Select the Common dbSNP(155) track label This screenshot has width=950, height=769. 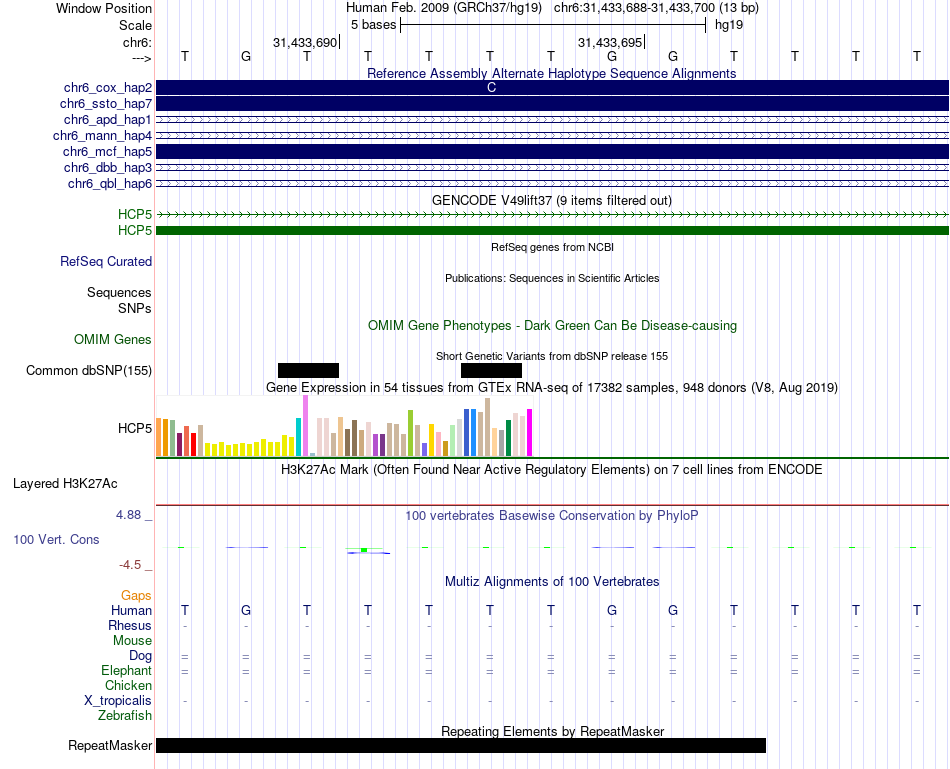pyautogui.click(x=89, y=370)
